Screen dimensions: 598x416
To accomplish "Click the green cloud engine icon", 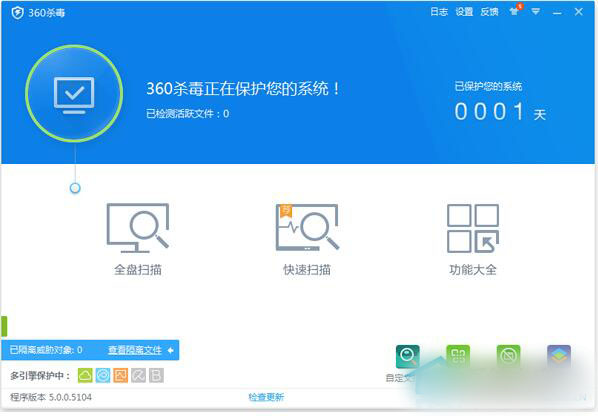I will [x=85, y=376].
